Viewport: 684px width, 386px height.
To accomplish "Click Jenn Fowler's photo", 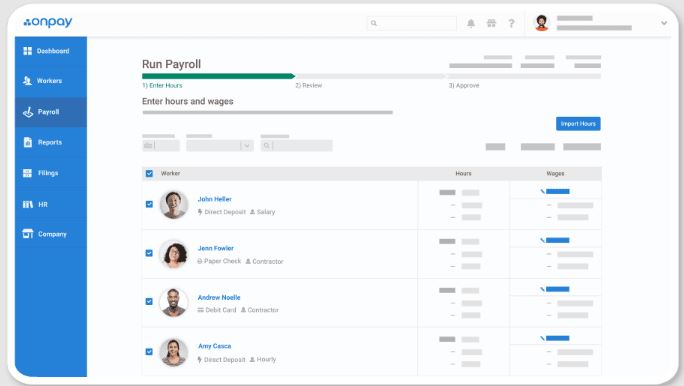I will (x=174, y=253).
